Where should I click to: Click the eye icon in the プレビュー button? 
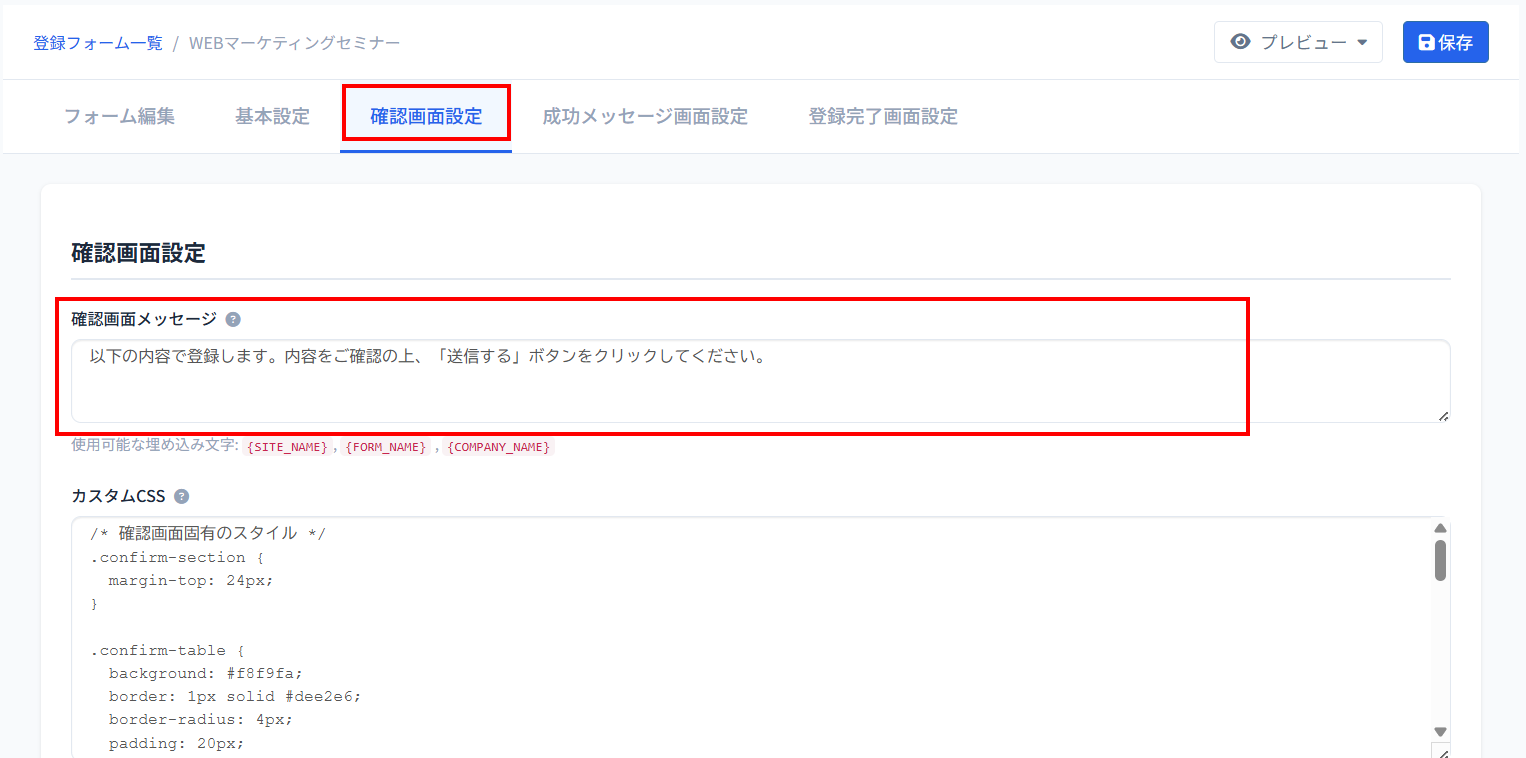1241,42
